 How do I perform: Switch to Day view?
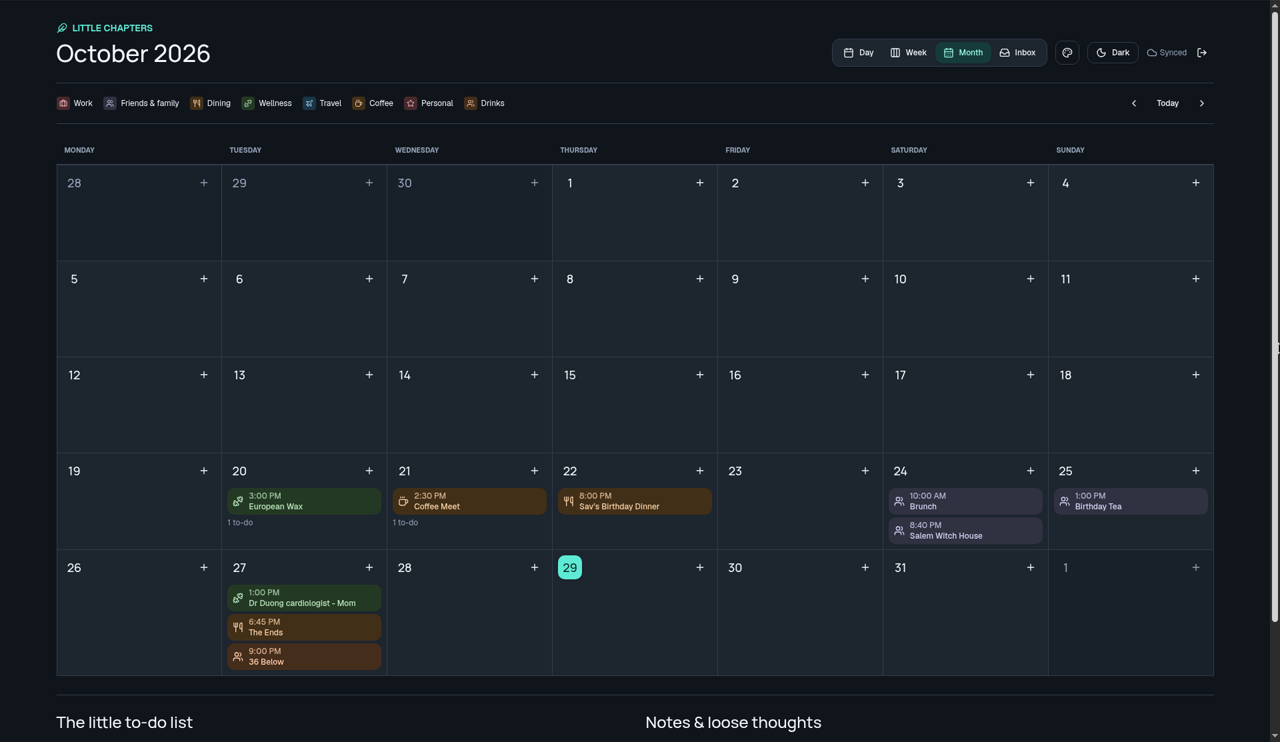point(859,53)
